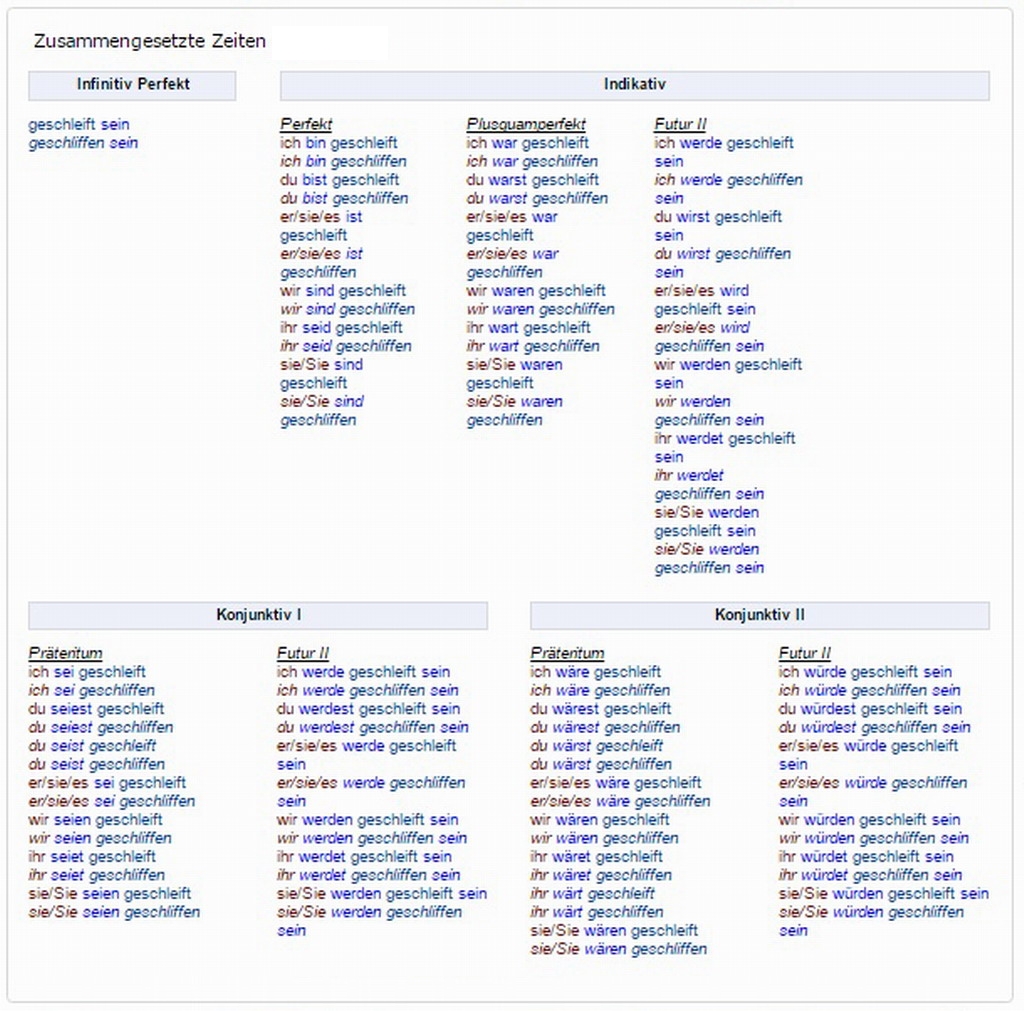
Task: Open the Konjunktiv II header bar
Action: (x=759, y=615)
